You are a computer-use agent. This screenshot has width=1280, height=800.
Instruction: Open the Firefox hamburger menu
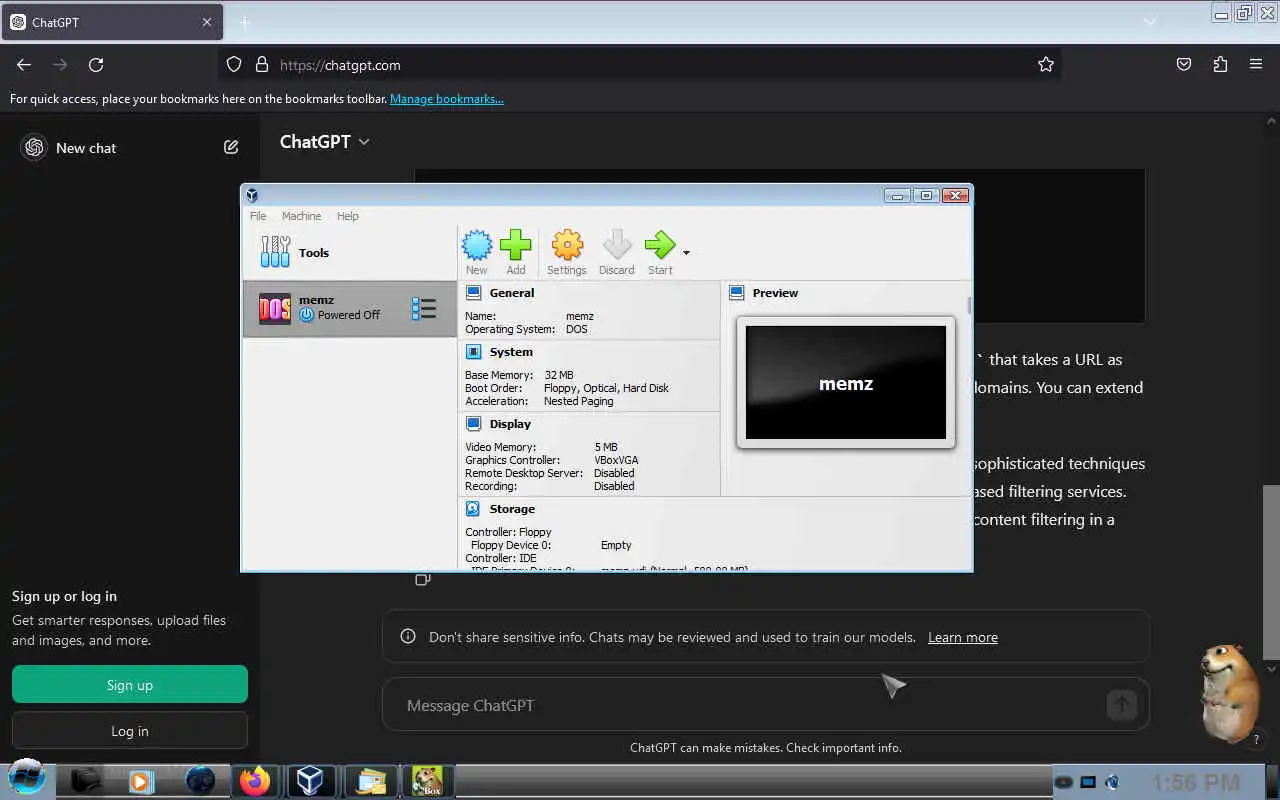point(1256,65)
